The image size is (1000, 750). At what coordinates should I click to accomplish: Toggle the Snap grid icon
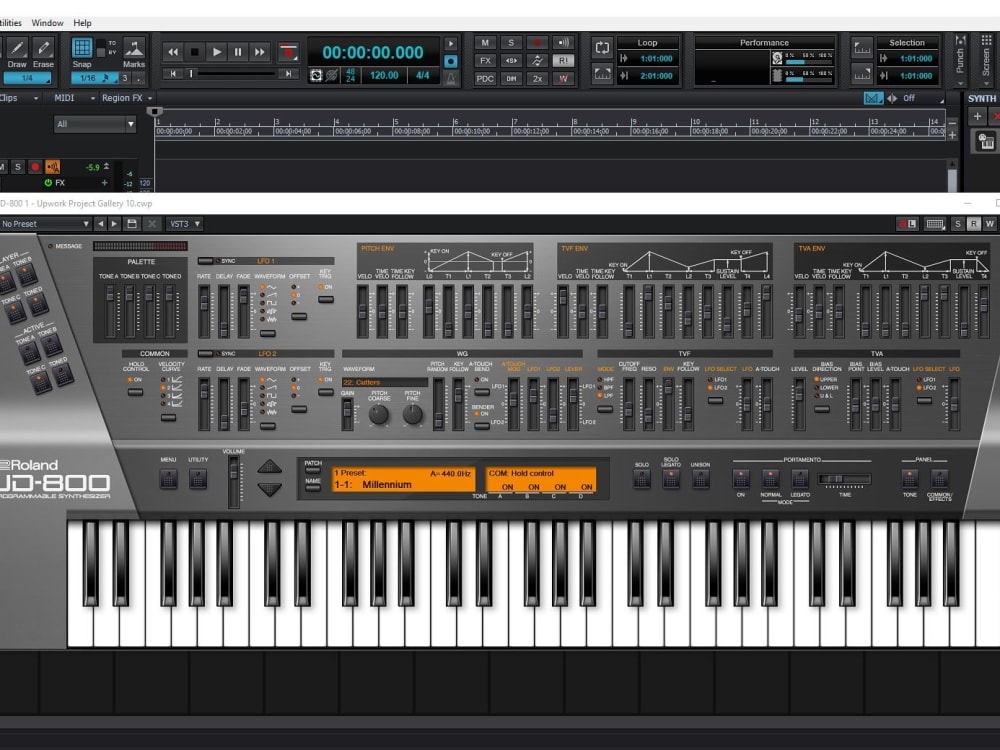click(82, 48)
